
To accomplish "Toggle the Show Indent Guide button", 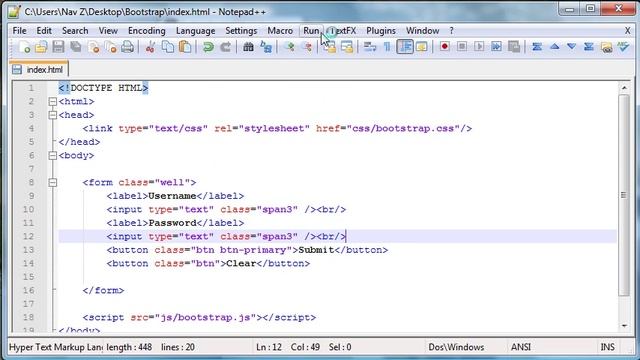I will 404,47.
